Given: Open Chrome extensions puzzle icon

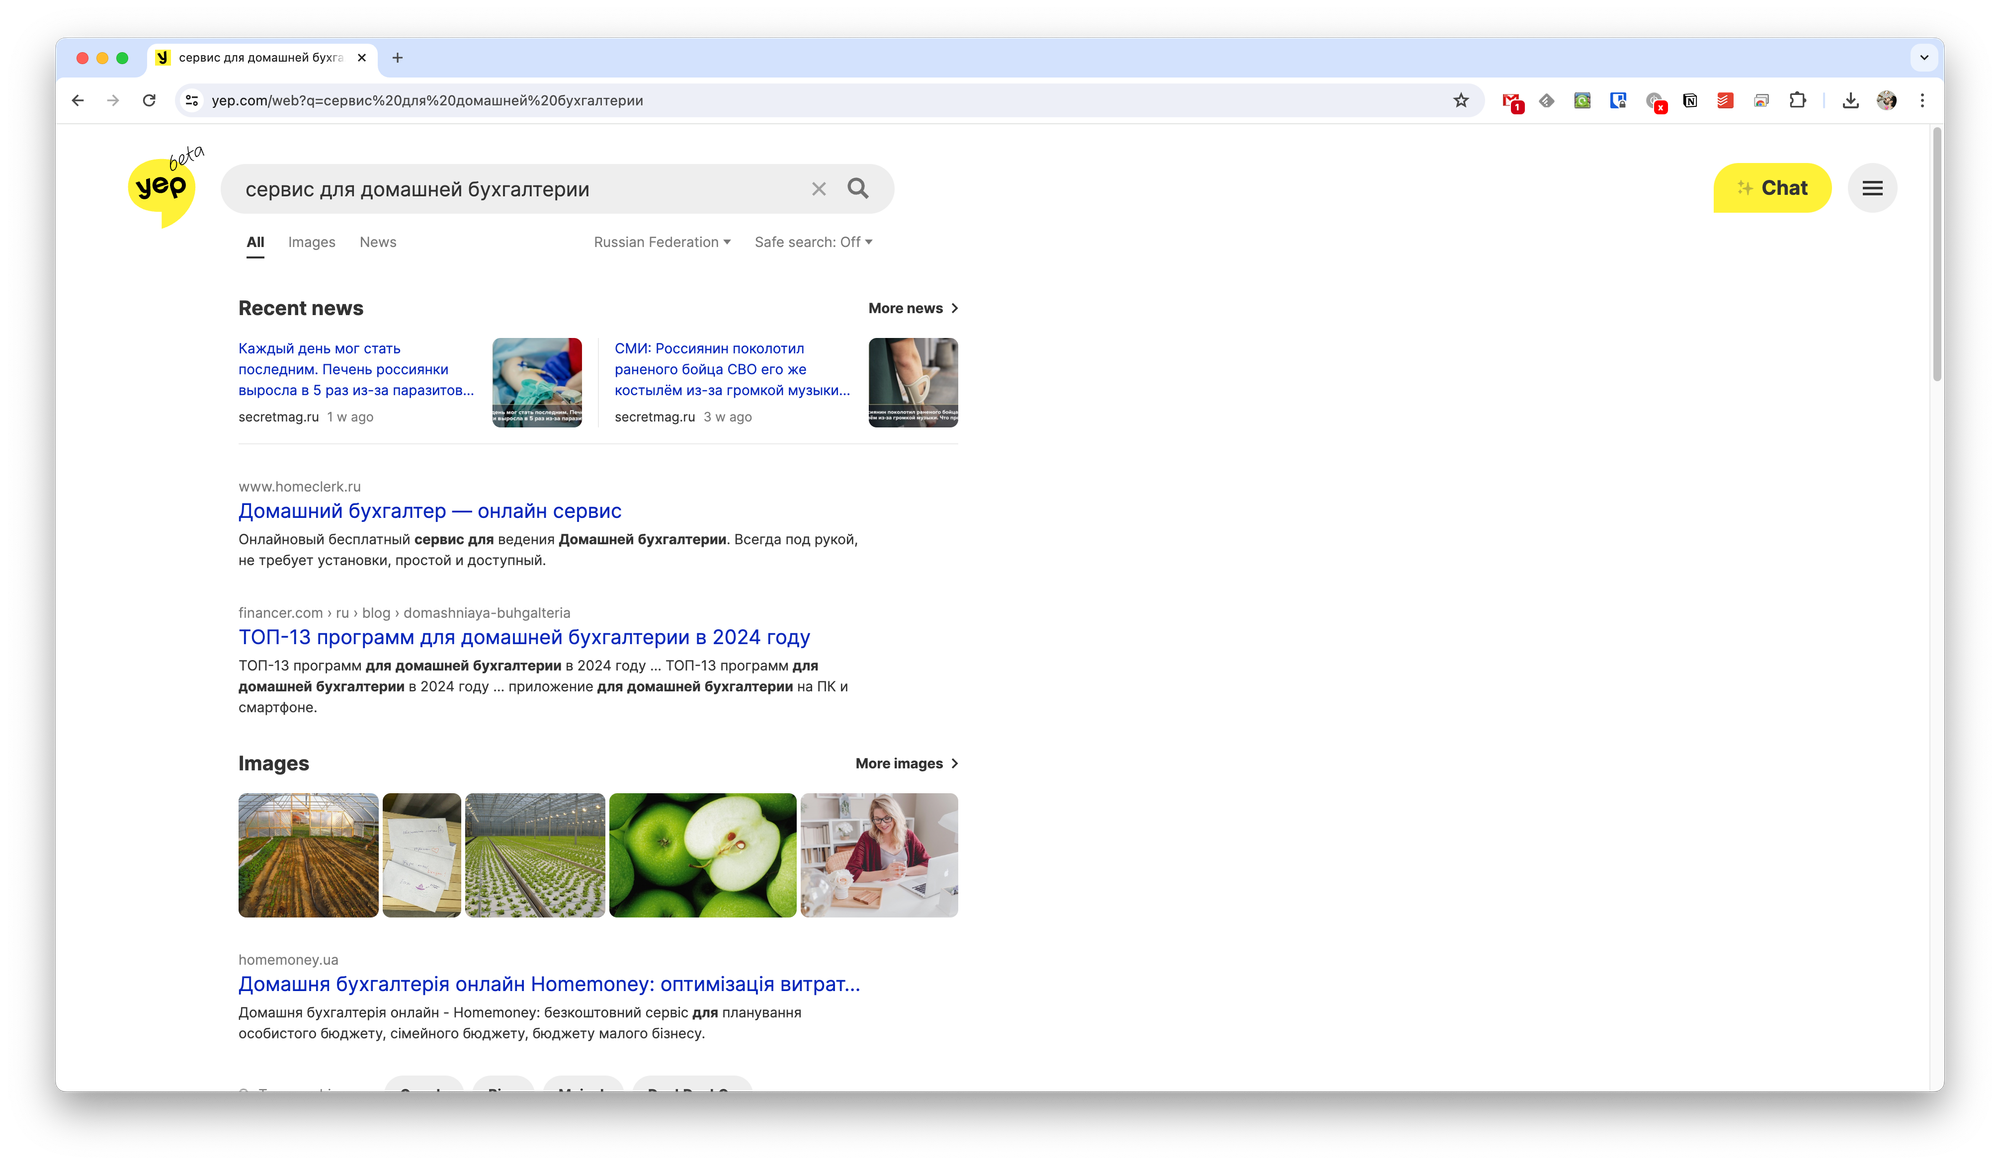Looking at the screenshot, I should (x=1797, y=100).
